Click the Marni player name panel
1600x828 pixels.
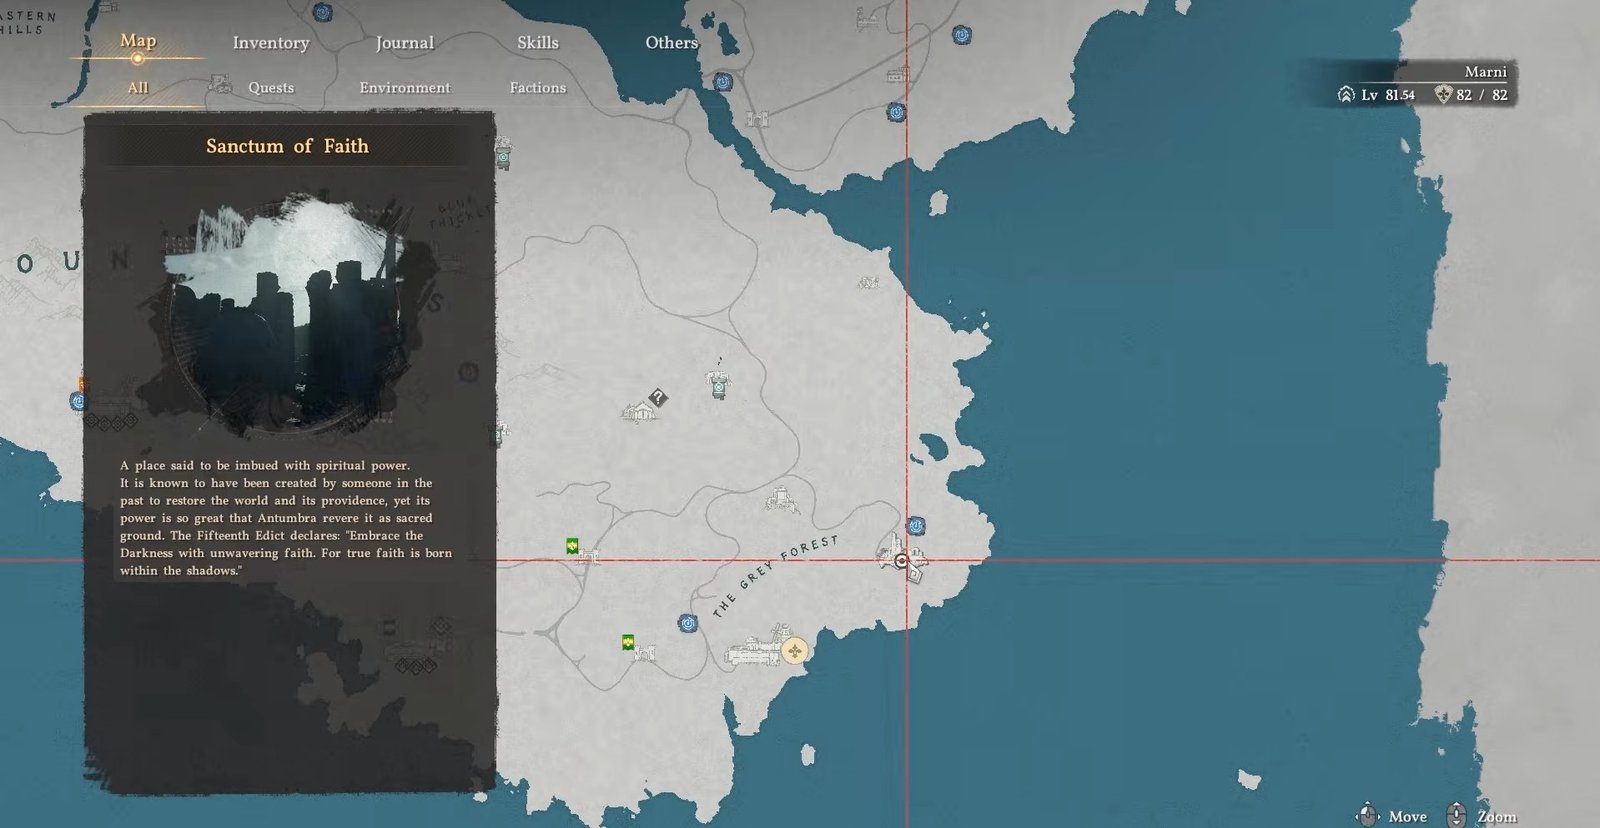pos(1484,72)
